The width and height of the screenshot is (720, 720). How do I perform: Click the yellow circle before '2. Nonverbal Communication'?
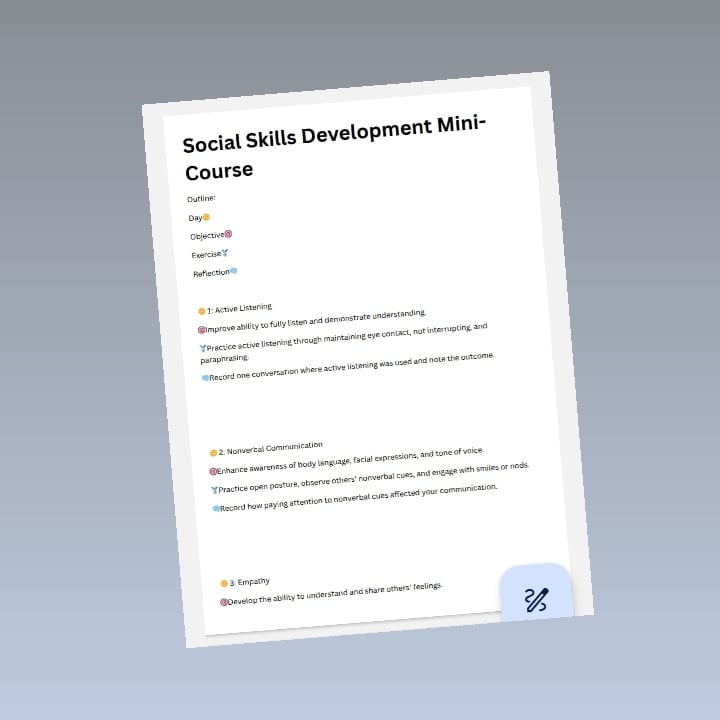(x=214, y=453)
